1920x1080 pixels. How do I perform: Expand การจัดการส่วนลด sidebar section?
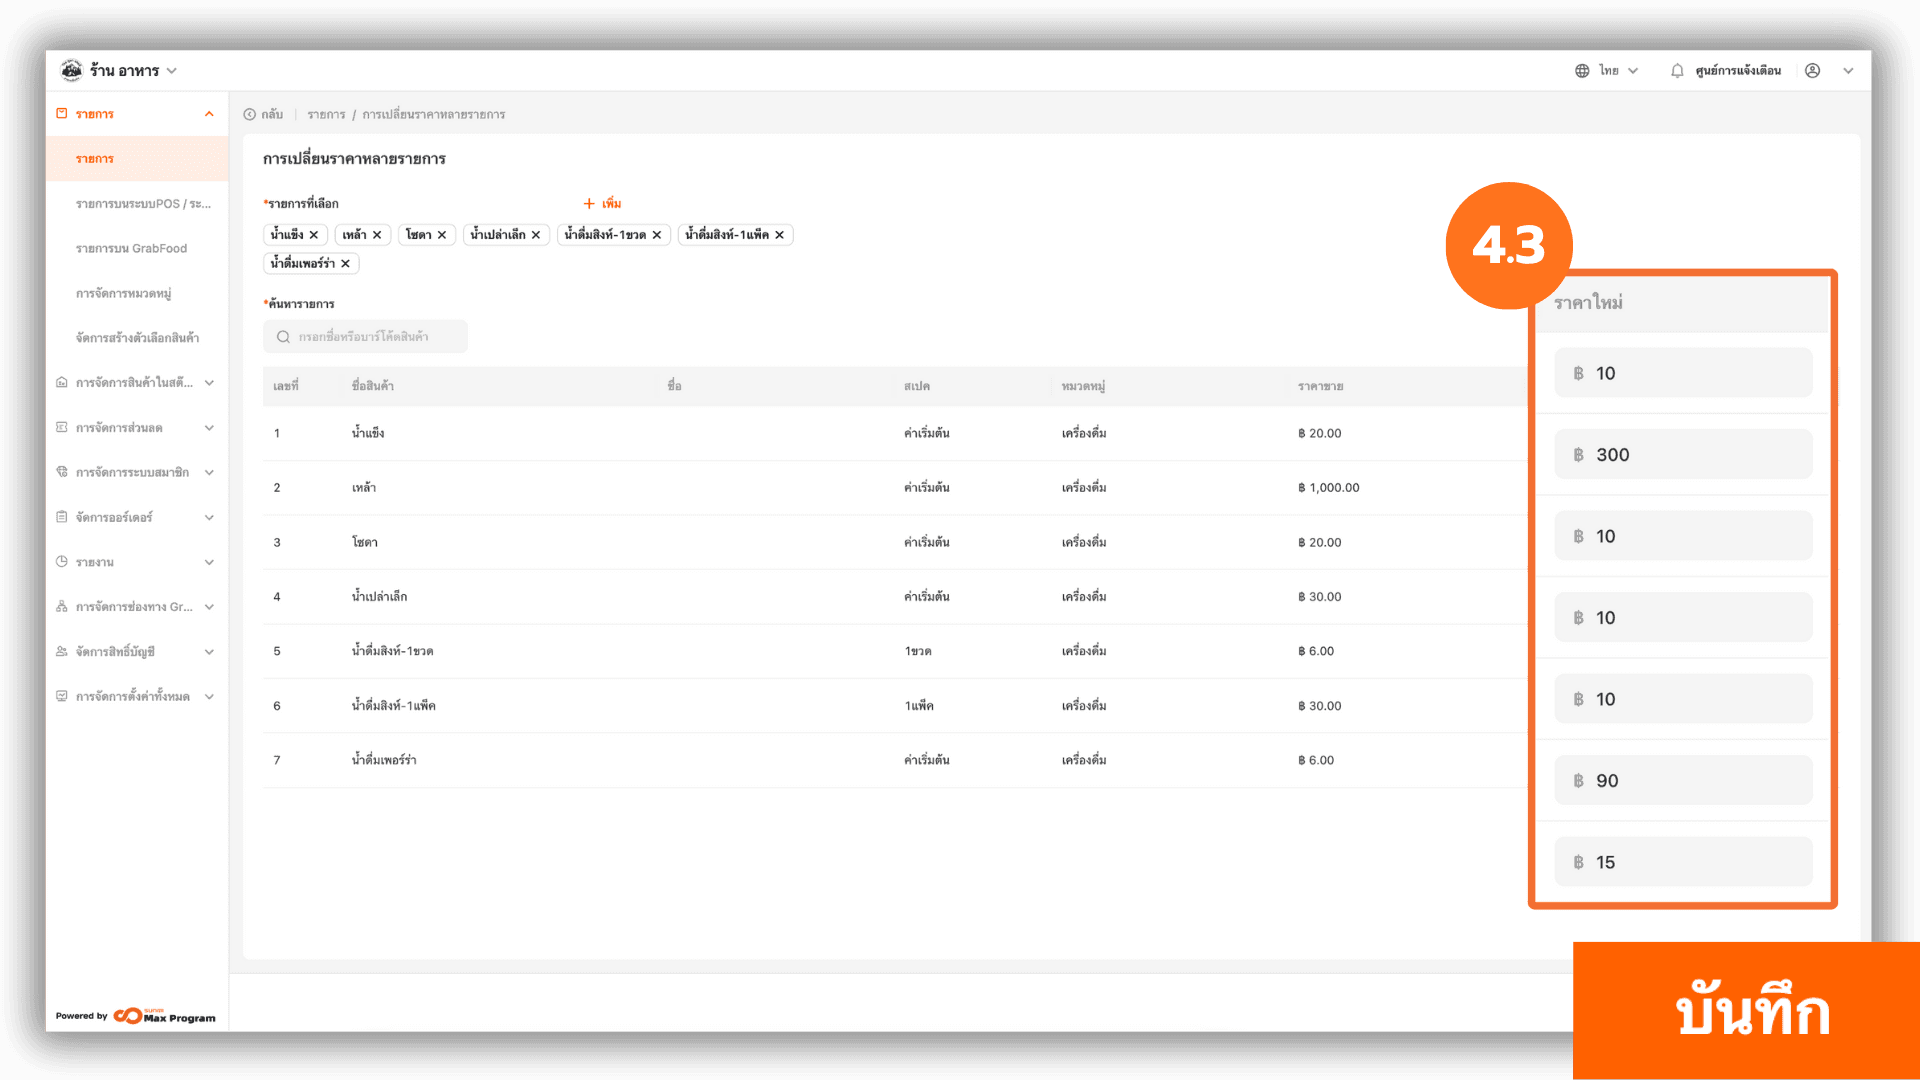pyautogui.click(x=209, y=428)
